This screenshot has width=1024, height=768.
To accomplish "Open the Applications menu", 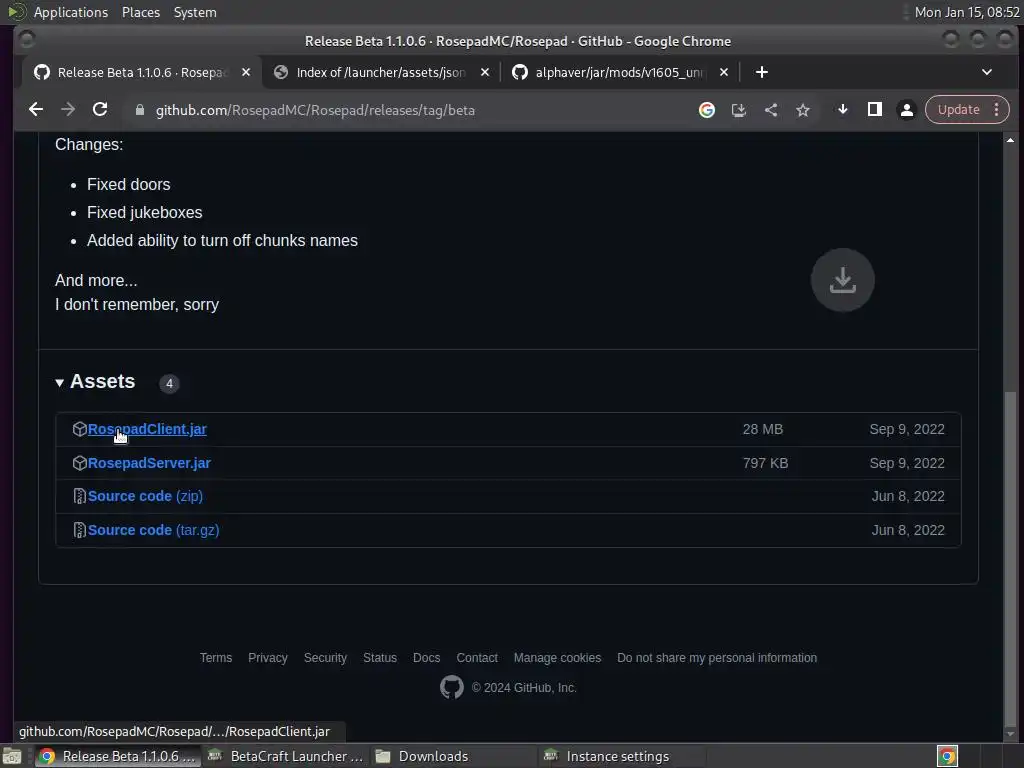I will click(x=71, y=12).
